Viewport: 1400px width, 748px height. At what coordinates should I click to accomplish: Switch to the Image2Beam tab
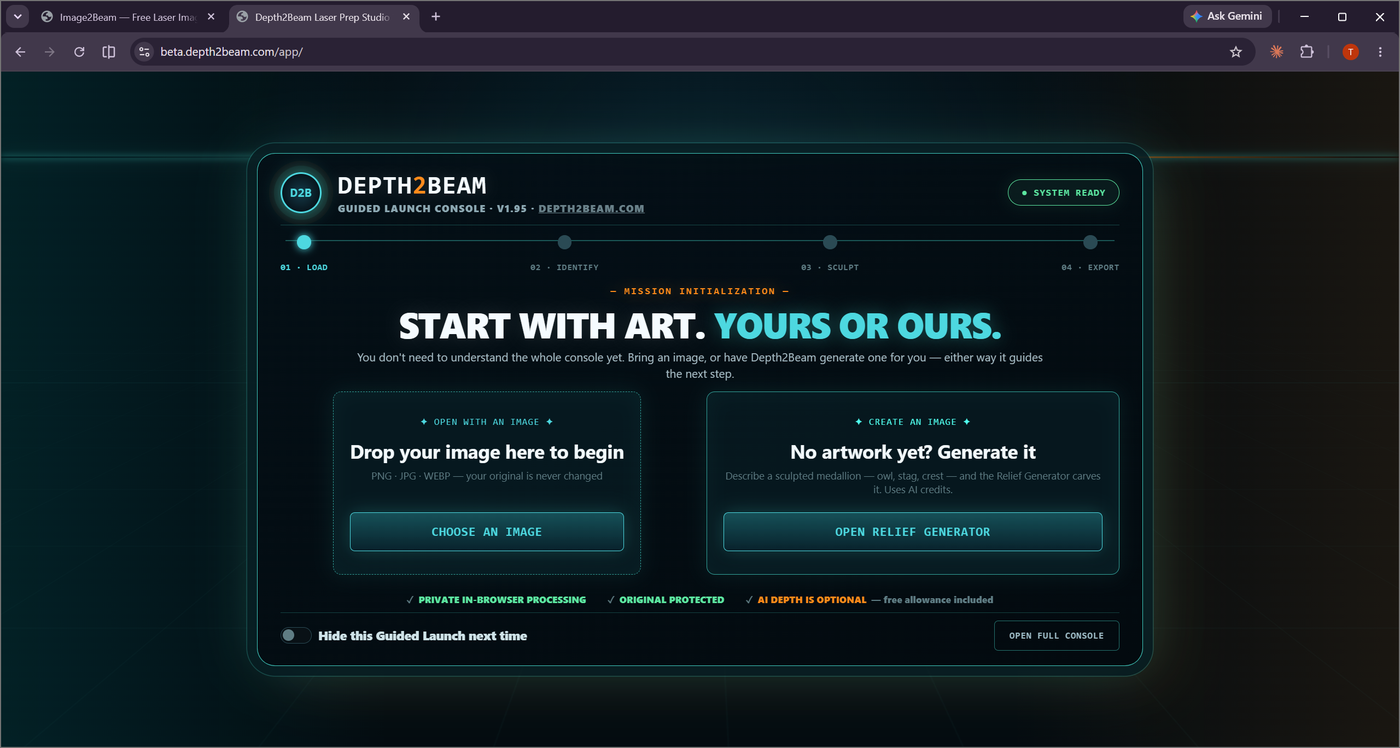click(129, 17)
